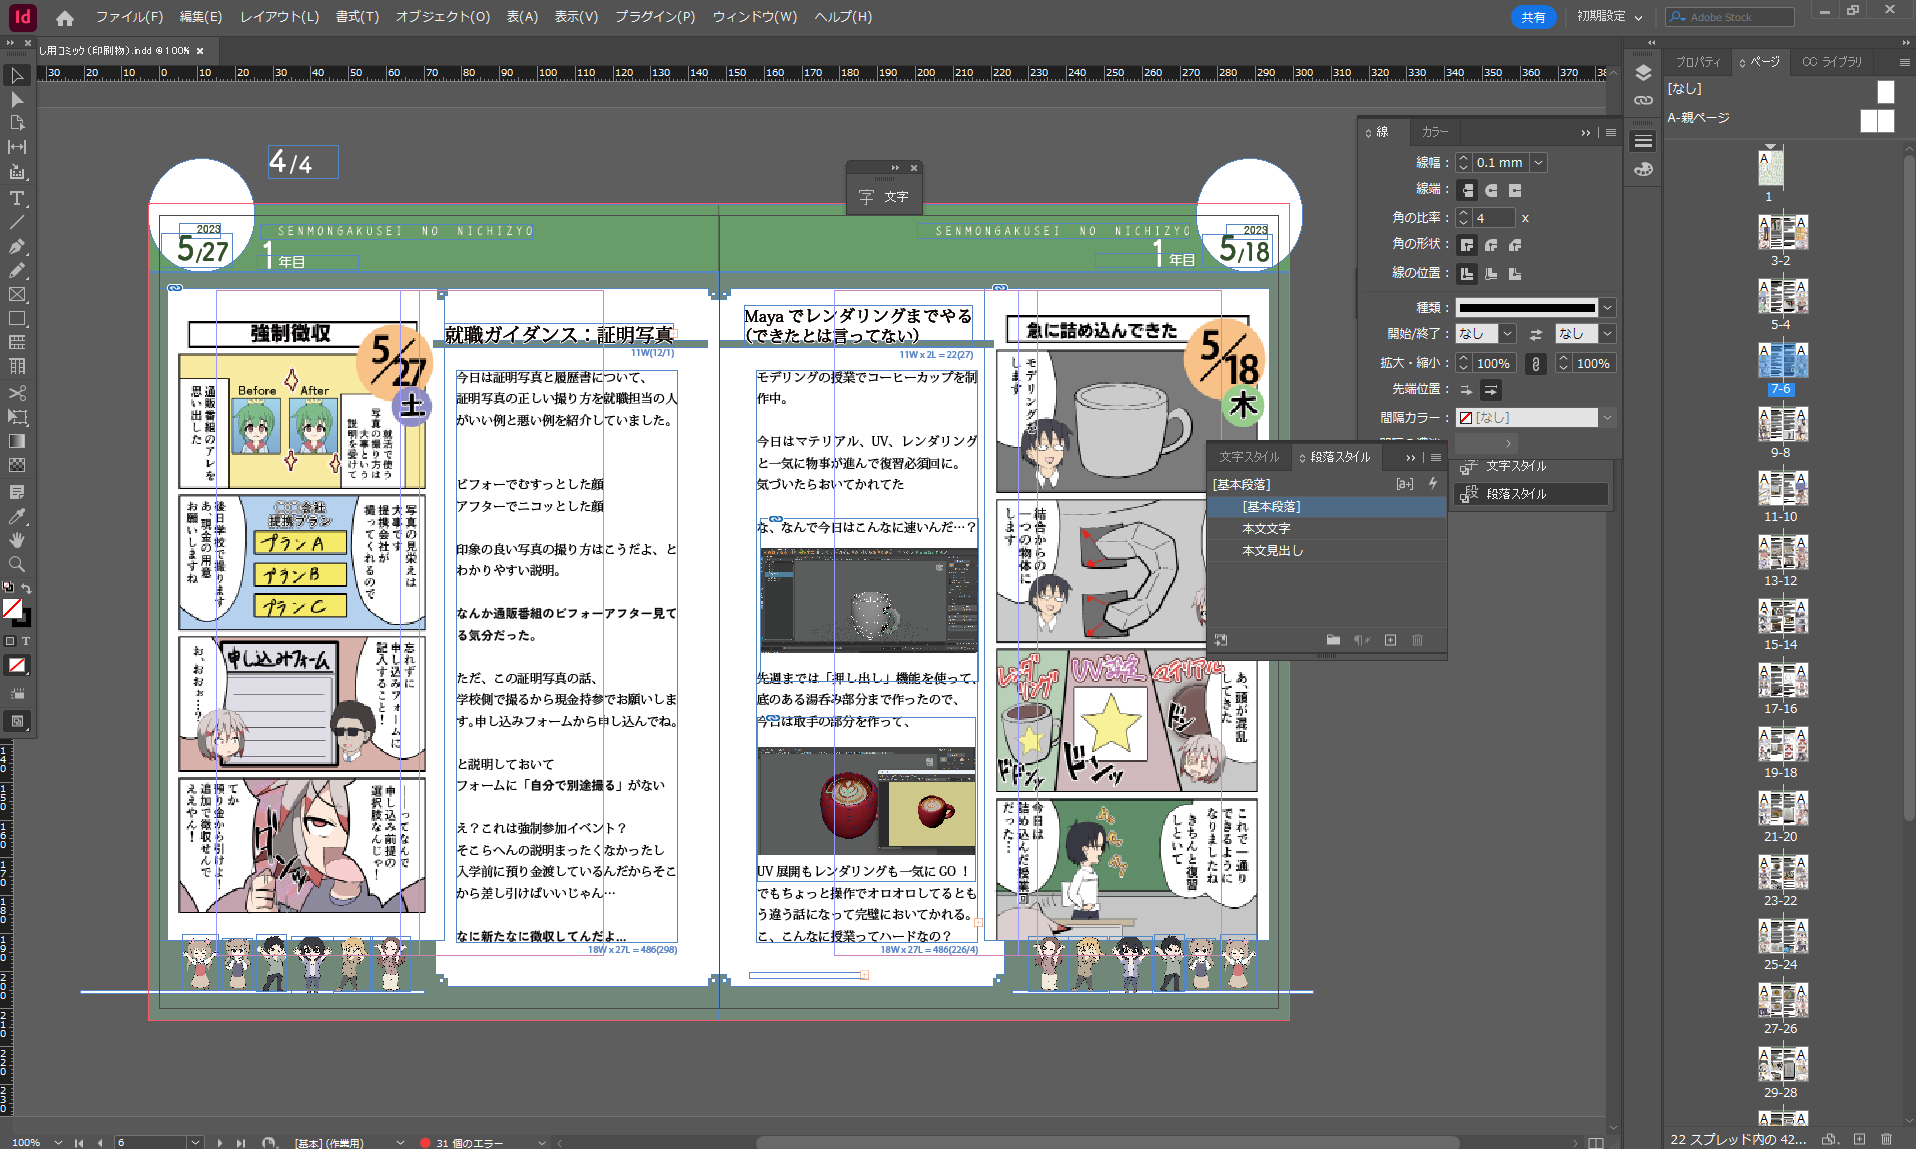Pick the Scissors tool
Viewport: 1916px width, 1149px height.
(17, 393)
